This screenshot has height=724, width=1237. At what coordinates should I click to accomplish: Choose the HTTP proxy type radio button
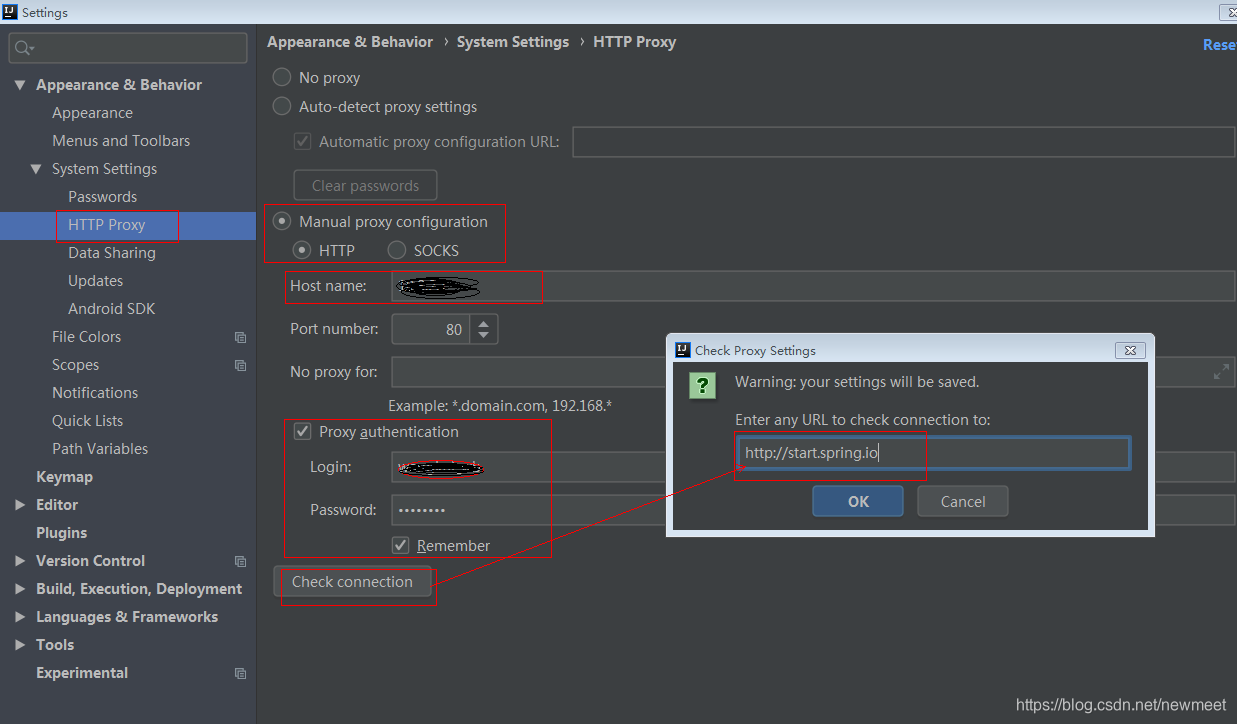coord(302,250)
